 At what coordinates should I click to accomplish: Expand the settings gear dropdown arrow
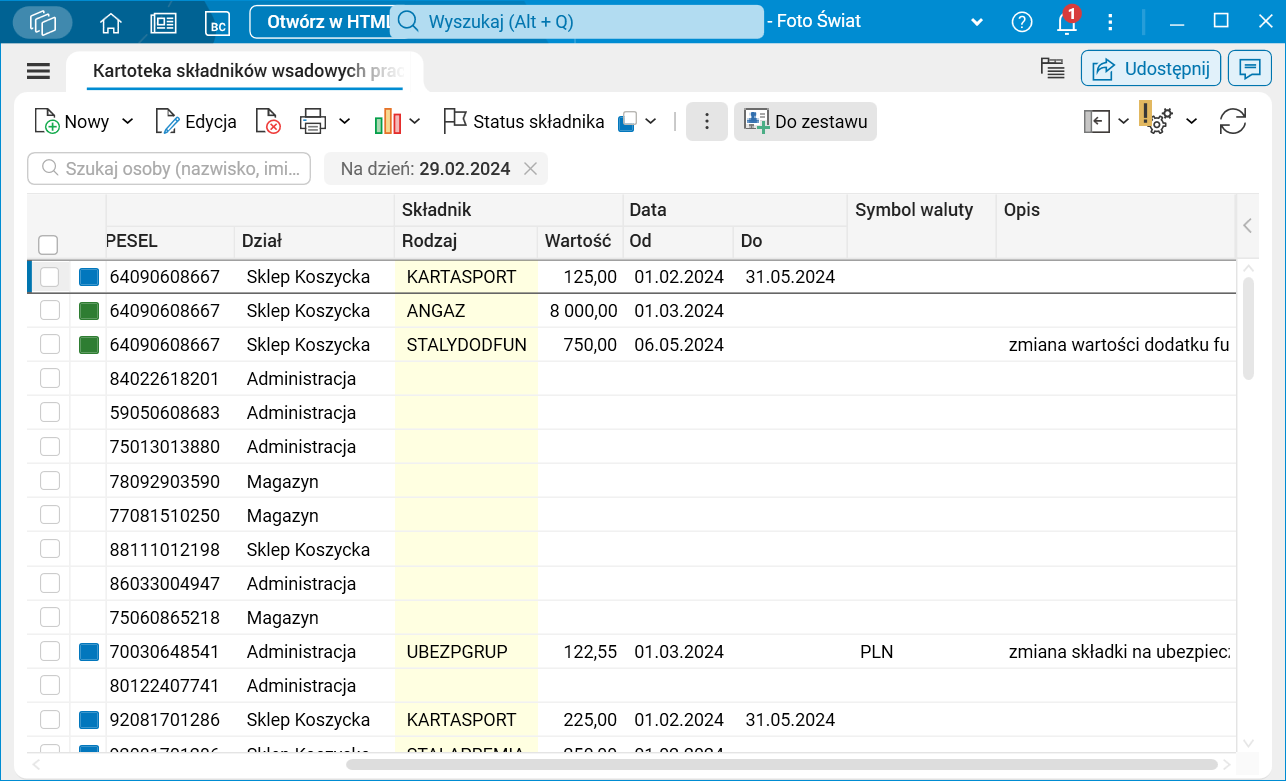point(1191,122)
